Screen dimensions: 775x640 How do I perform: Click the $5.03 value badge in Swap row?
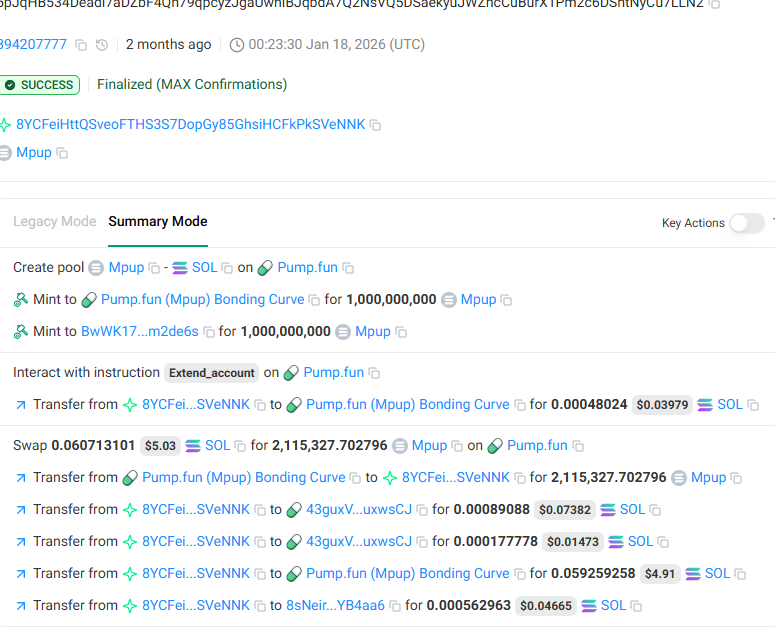click(160, 446)
